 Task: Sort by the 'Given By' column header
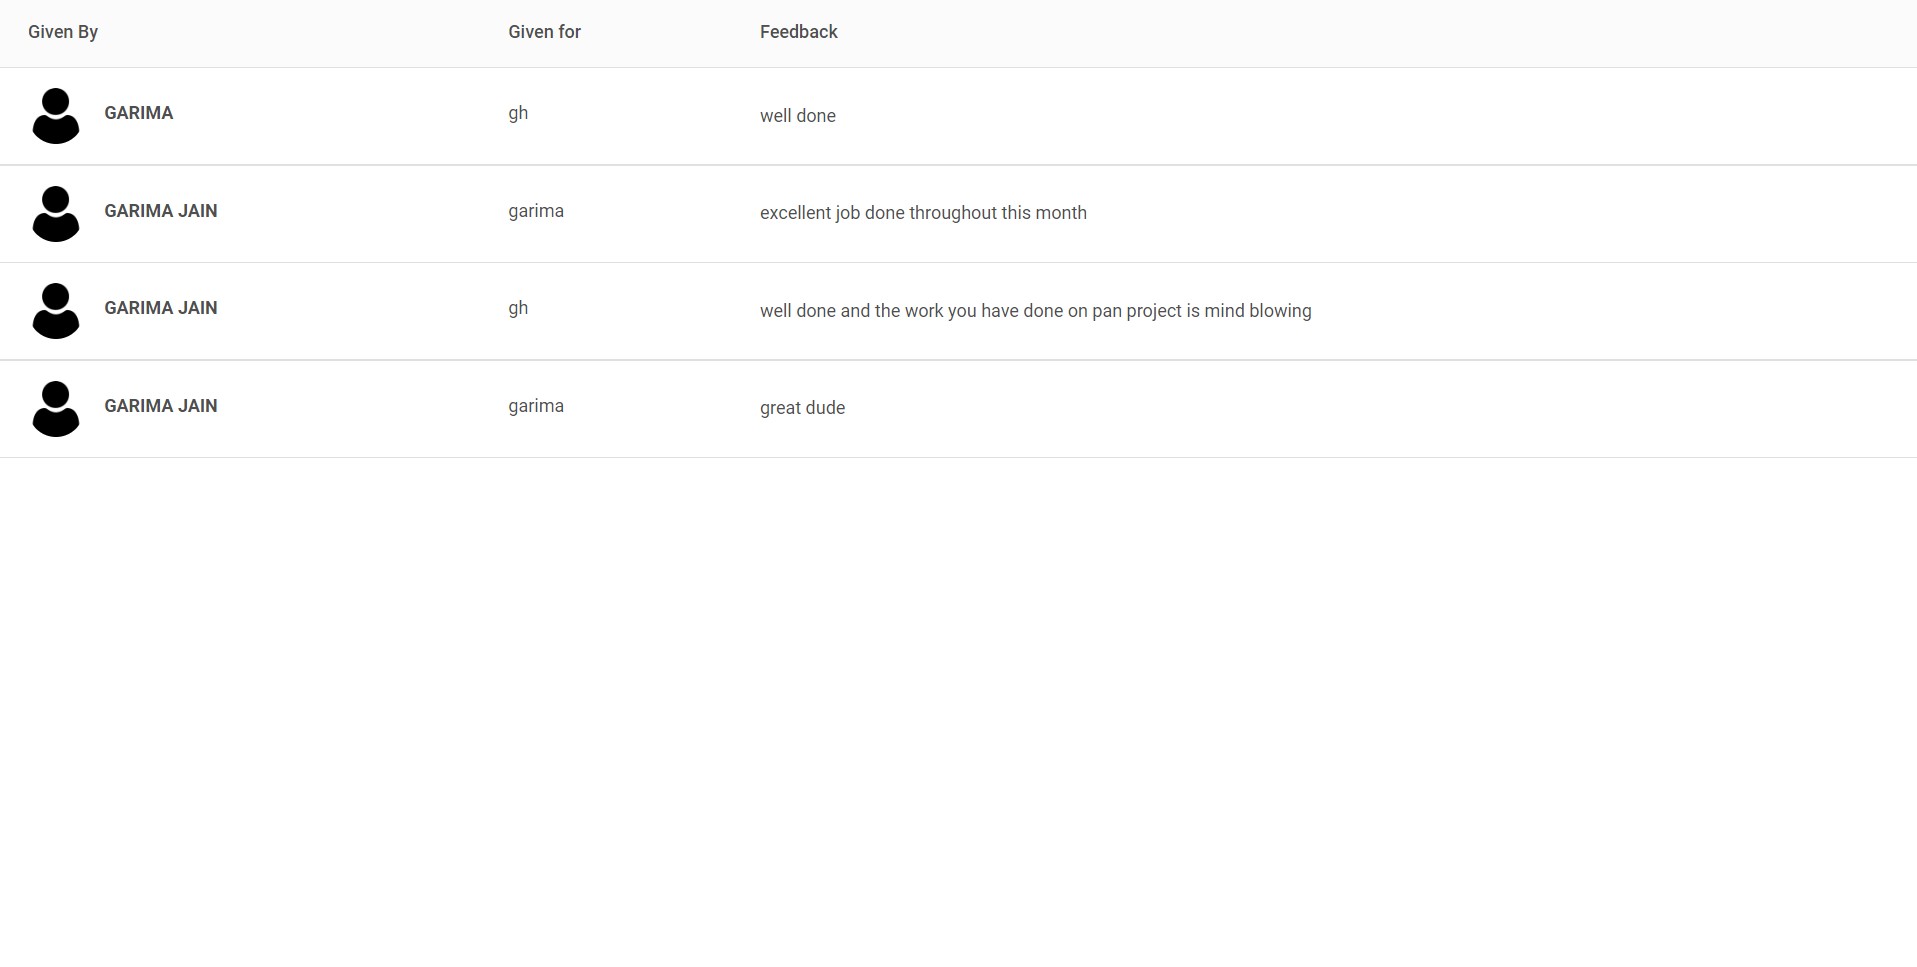click(62, 31)
